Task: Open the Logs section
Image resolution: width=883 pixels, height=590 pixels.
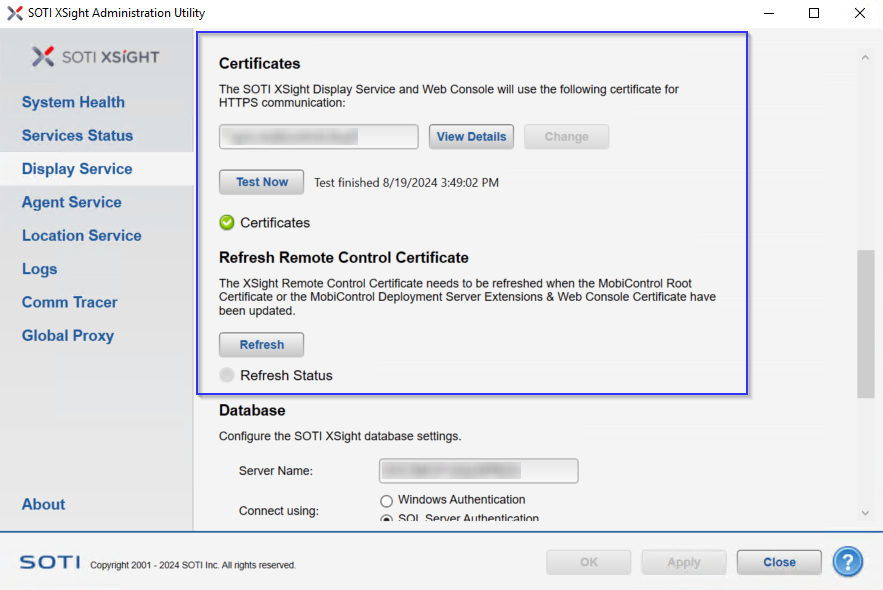Action: [39, 269]
